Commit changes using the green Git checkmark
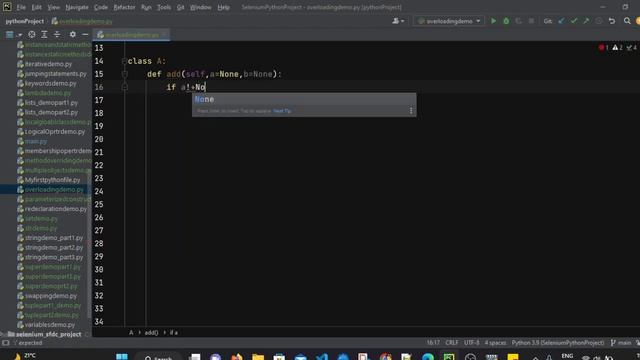The width and height of the screenshot is (640, 360). pos(574,21)
